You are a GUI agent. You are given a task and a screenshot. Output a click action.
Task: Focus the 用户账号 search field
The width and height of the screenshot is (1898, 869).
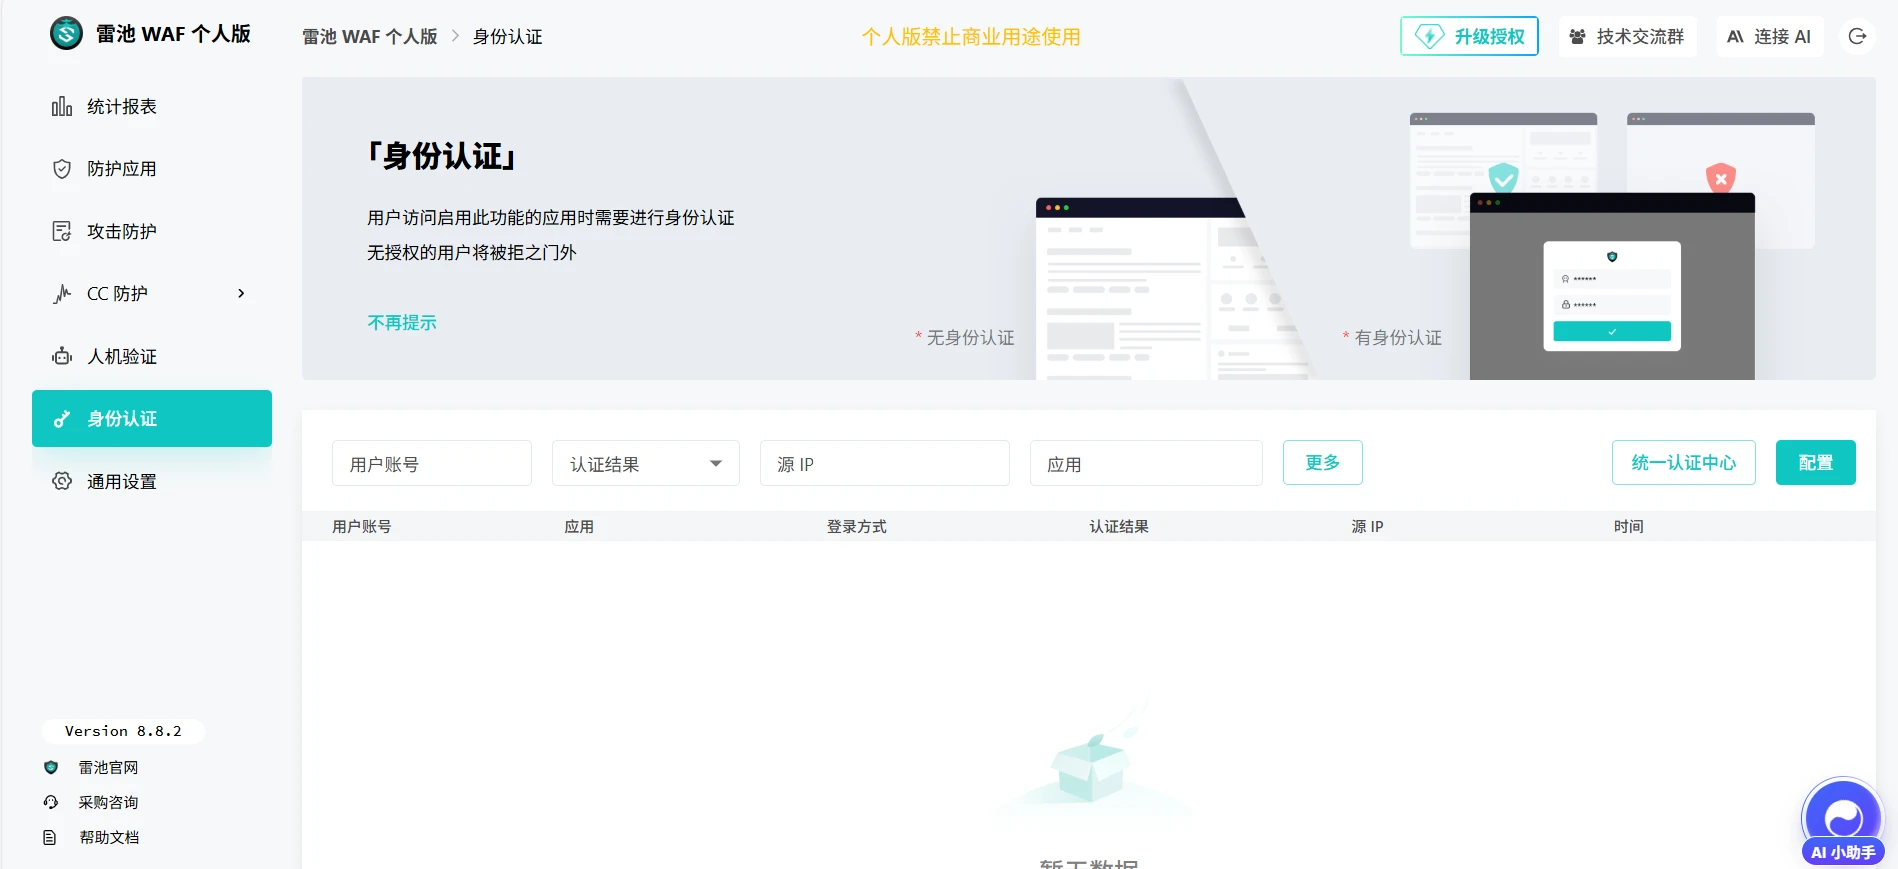432,463
